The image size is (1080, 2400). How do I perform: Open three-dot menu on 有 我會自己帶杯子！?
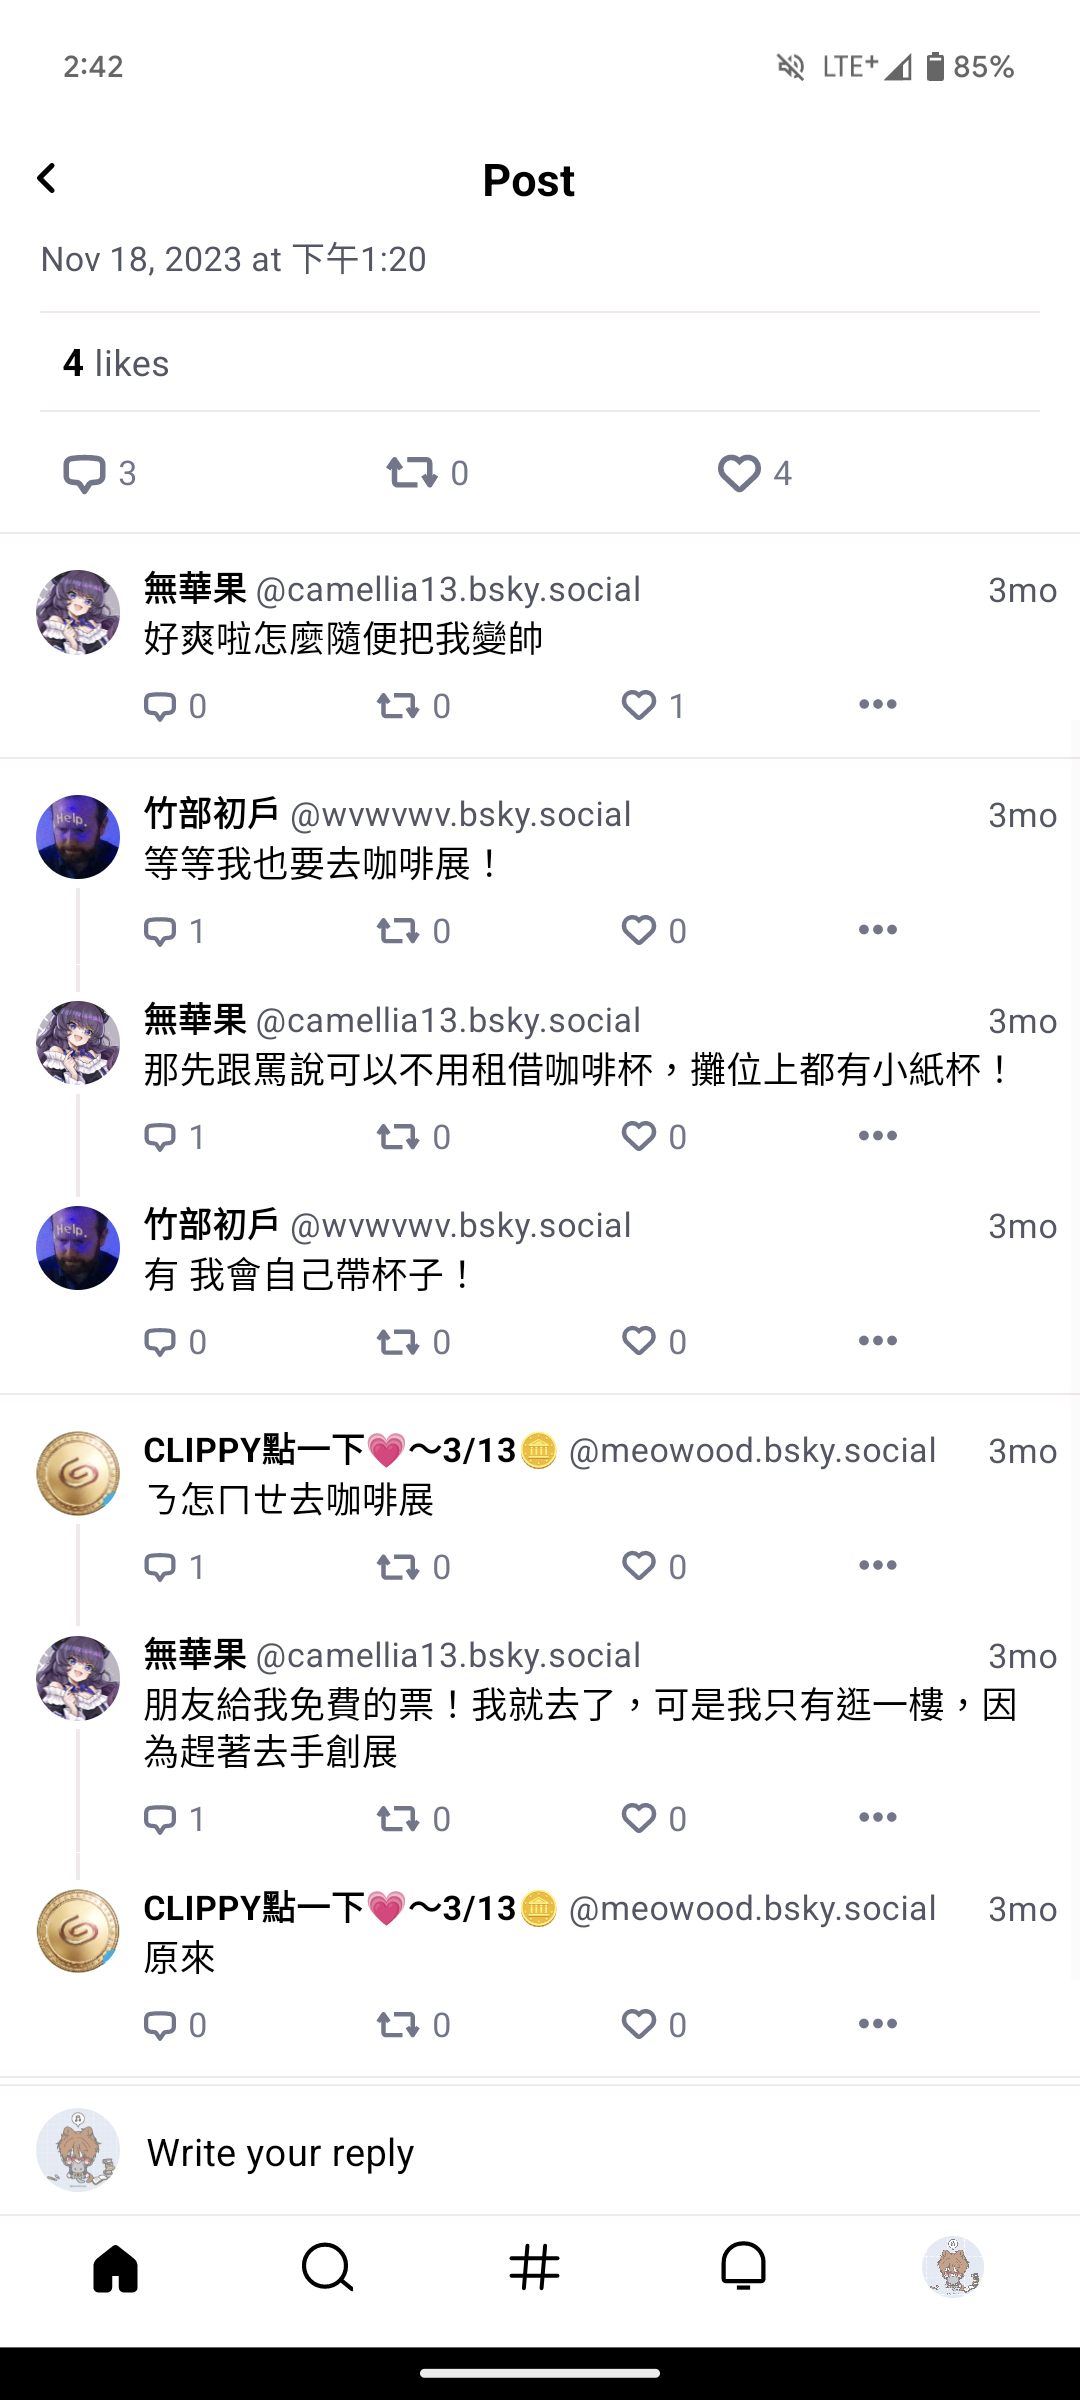(878, 1341)
